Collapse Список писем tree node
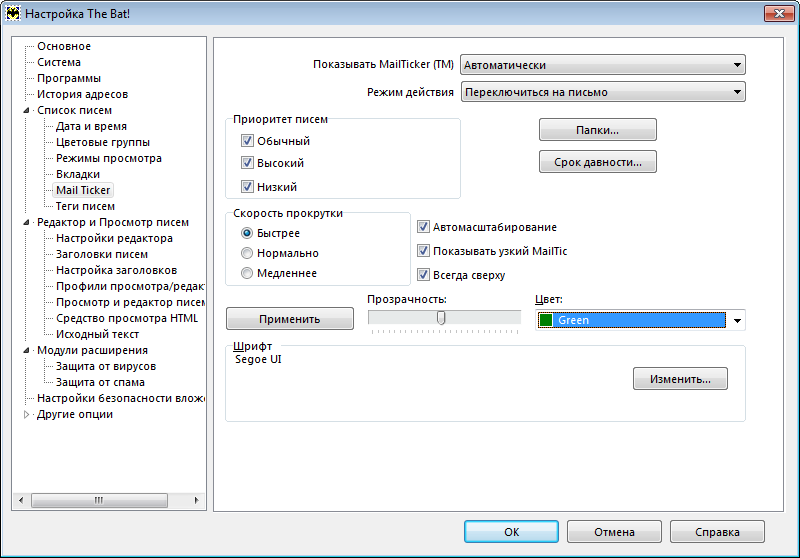The height and width of the screenshot is (558, 800). (x=27, y=110)
